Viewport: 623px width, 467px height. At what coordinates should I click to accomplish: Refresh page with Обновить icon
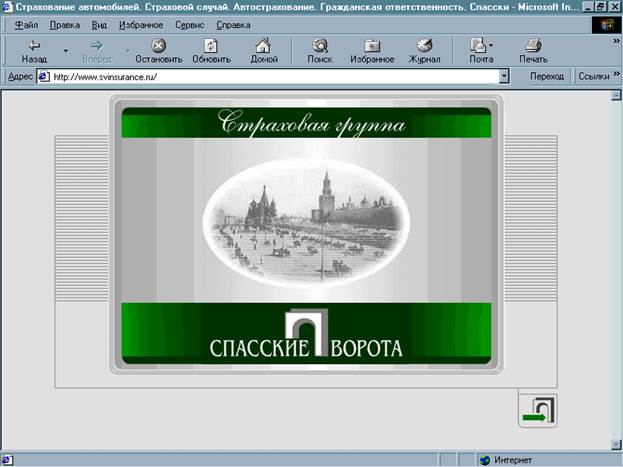click(x=211, y=45)
